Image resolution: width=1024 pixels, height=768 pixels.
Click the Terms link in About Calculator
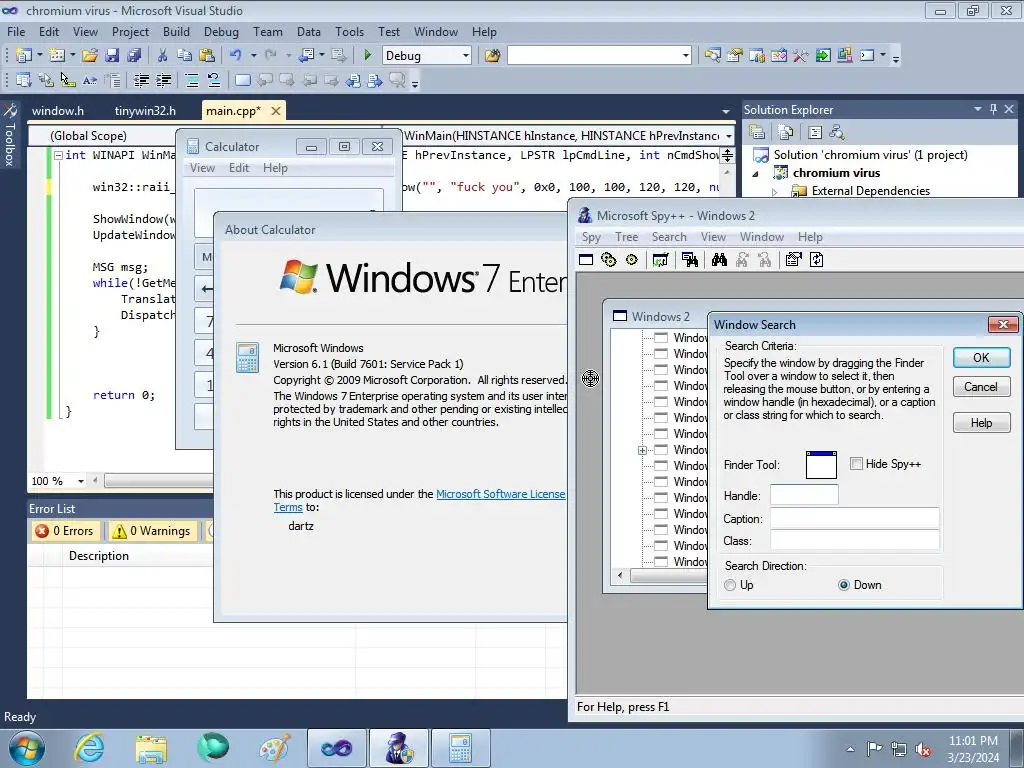coord(287,507)
